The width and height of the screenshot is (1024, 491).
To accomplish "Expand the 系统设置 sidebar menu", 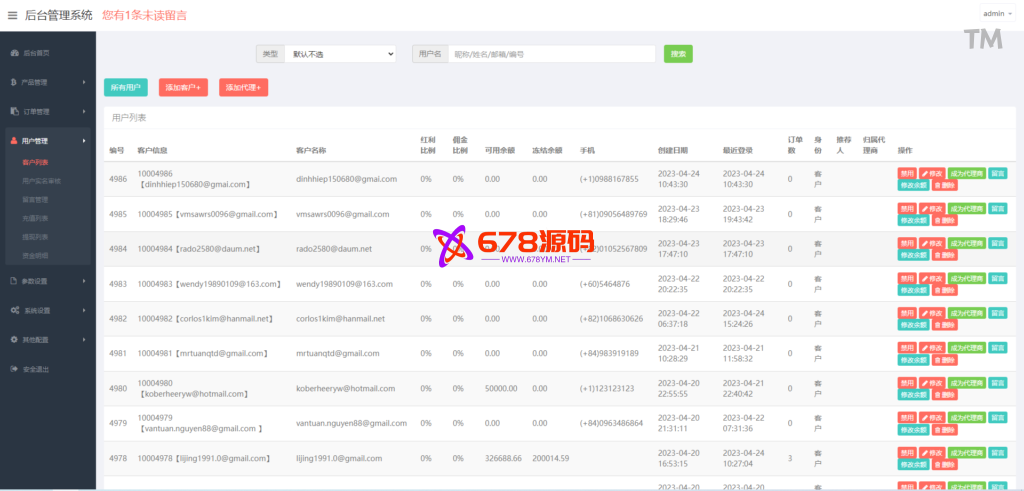I will pos(46,310).
